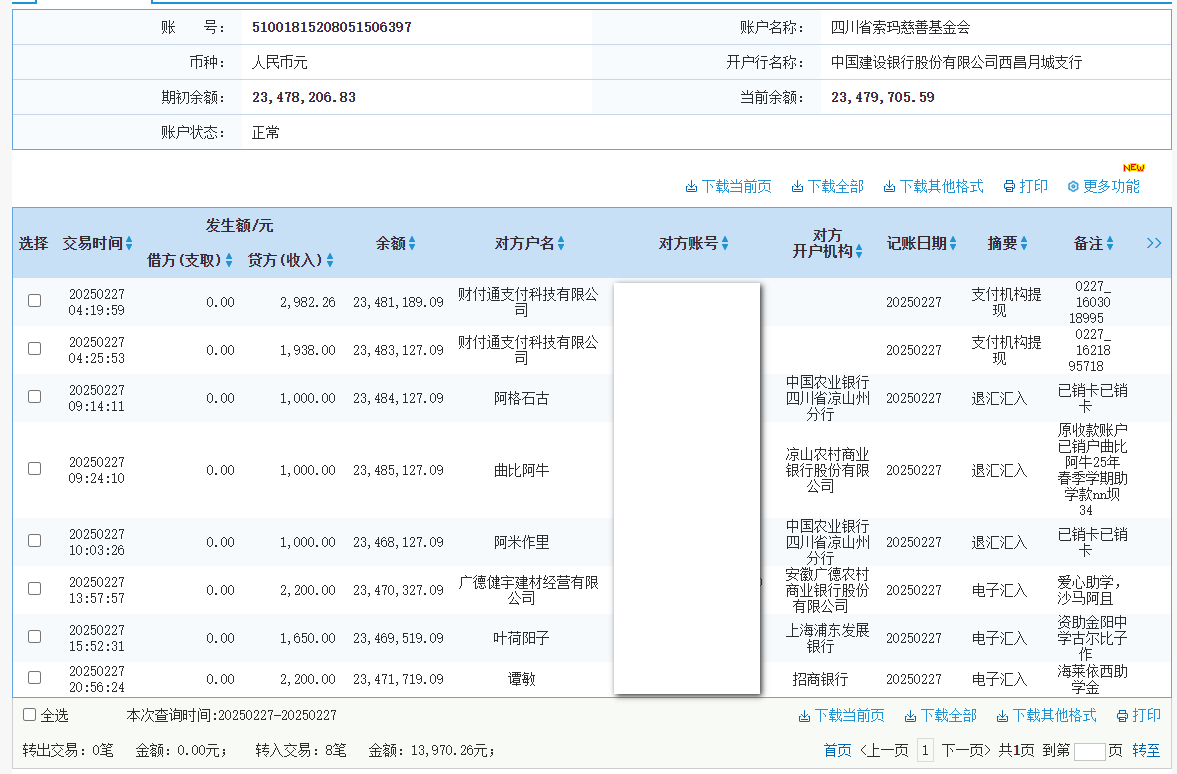Tick checkbox for 阿米作里 row
The image size is (1177, 774).
(x=35, y=541)
